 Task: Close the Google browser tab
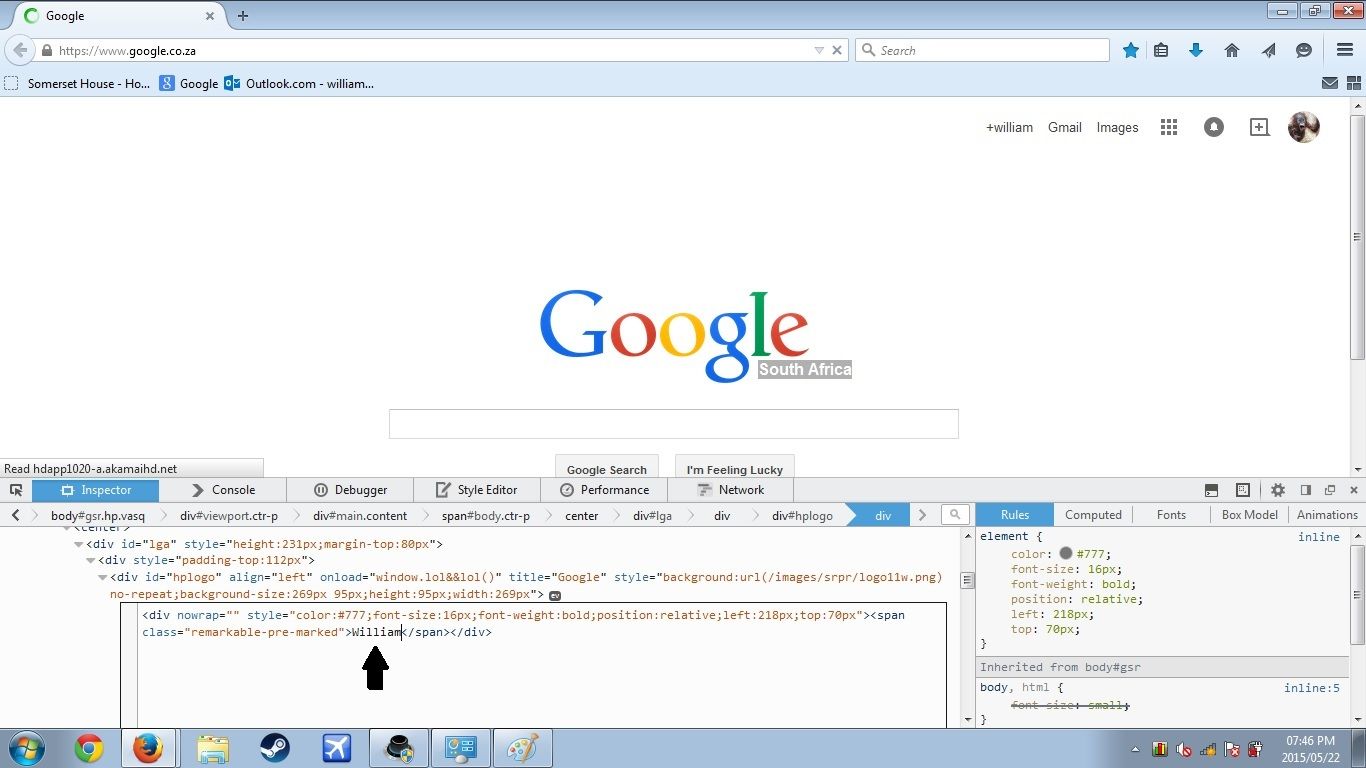(x=210, y=16)
